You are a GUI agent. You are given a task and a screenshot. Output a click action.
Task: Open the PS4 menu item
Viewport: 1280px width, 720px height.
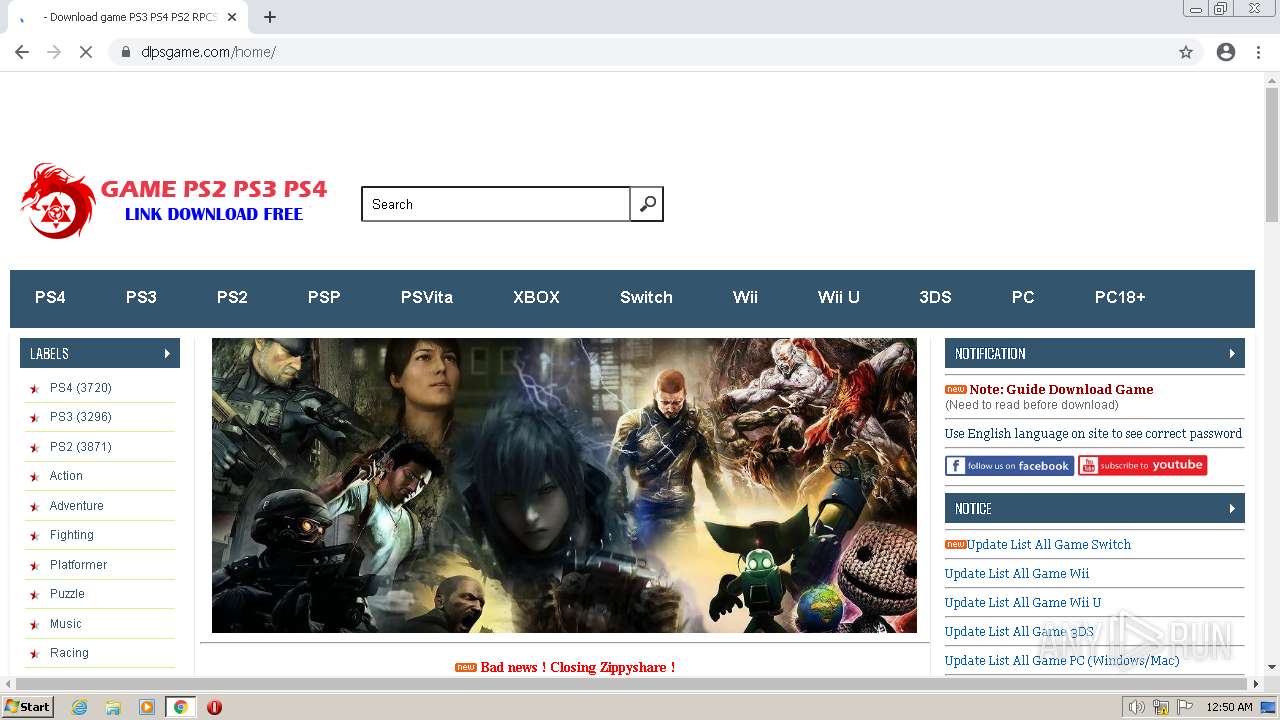click(50, 297)
